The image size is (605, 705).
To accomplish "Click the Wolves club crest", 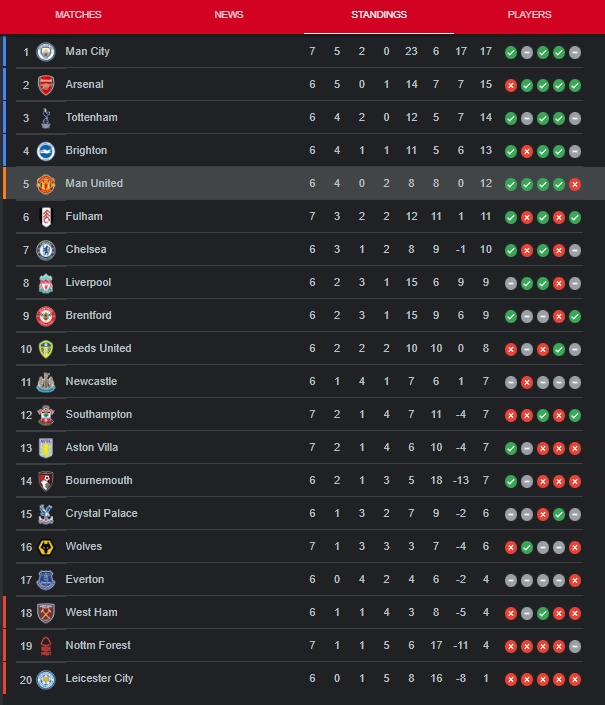I will [46, 547].
